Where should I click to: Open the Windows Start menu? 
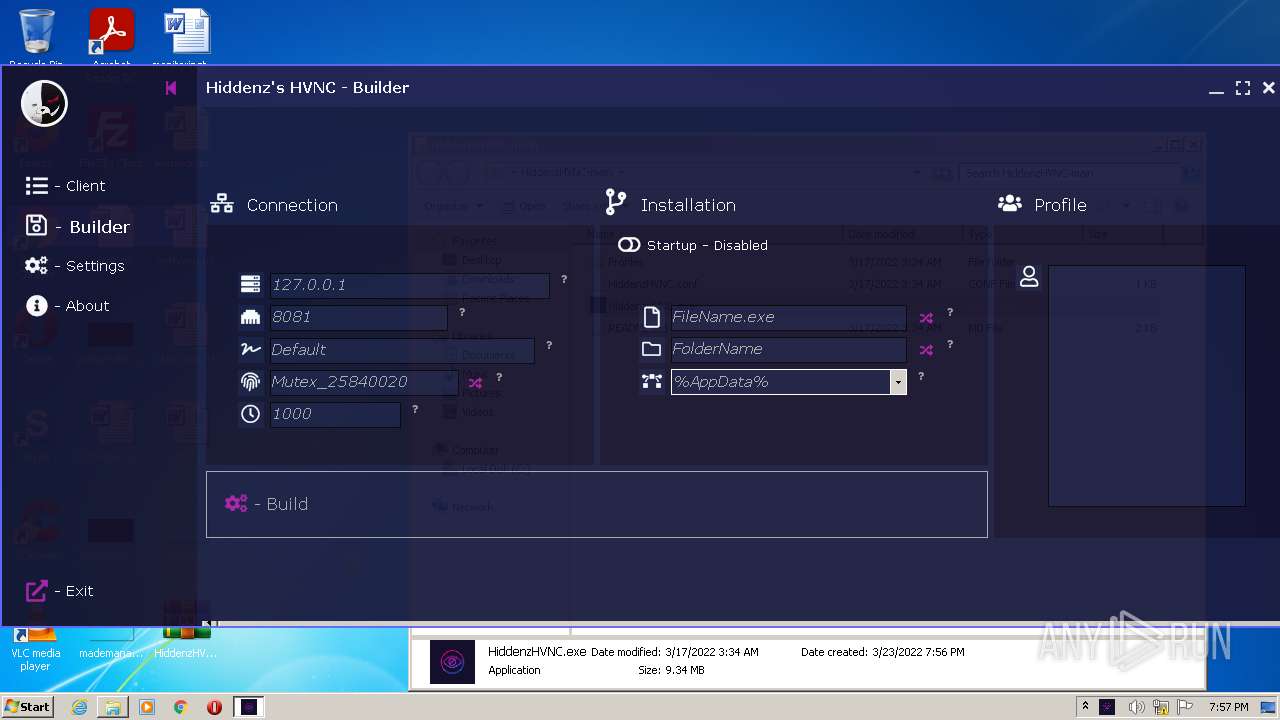28,707
